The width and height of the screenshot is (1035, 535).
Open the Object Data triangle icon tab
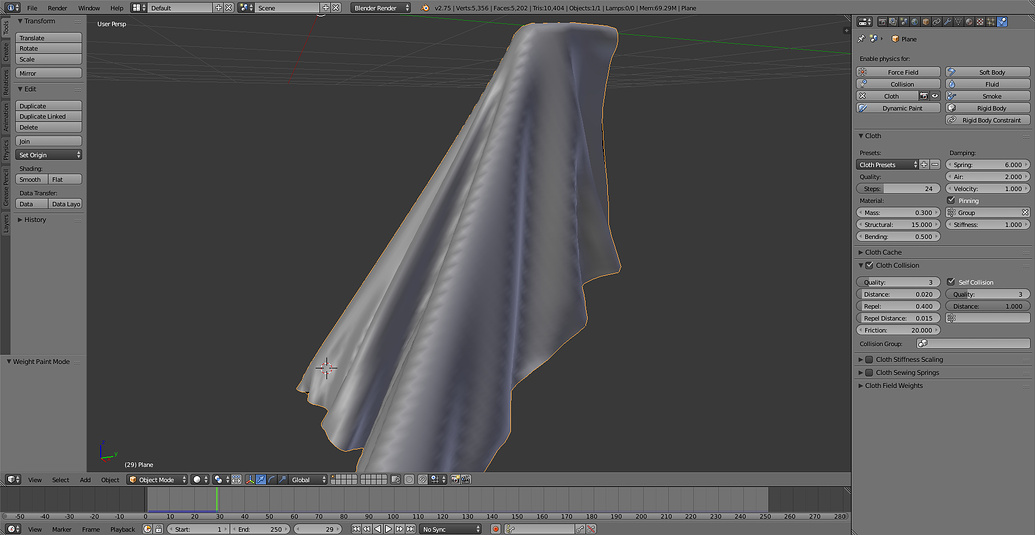click(x=958, y=22)
